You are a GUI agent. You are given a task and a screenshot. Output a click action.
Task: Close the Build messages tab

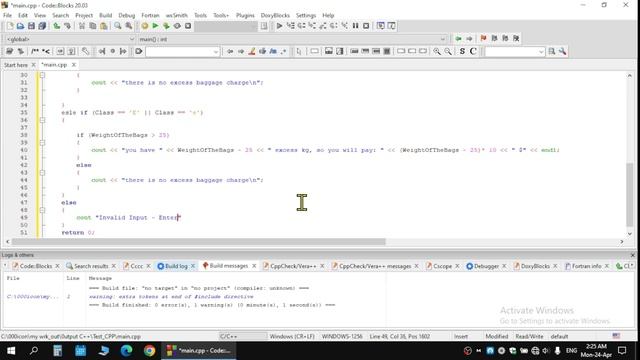(x=254, y=266)
